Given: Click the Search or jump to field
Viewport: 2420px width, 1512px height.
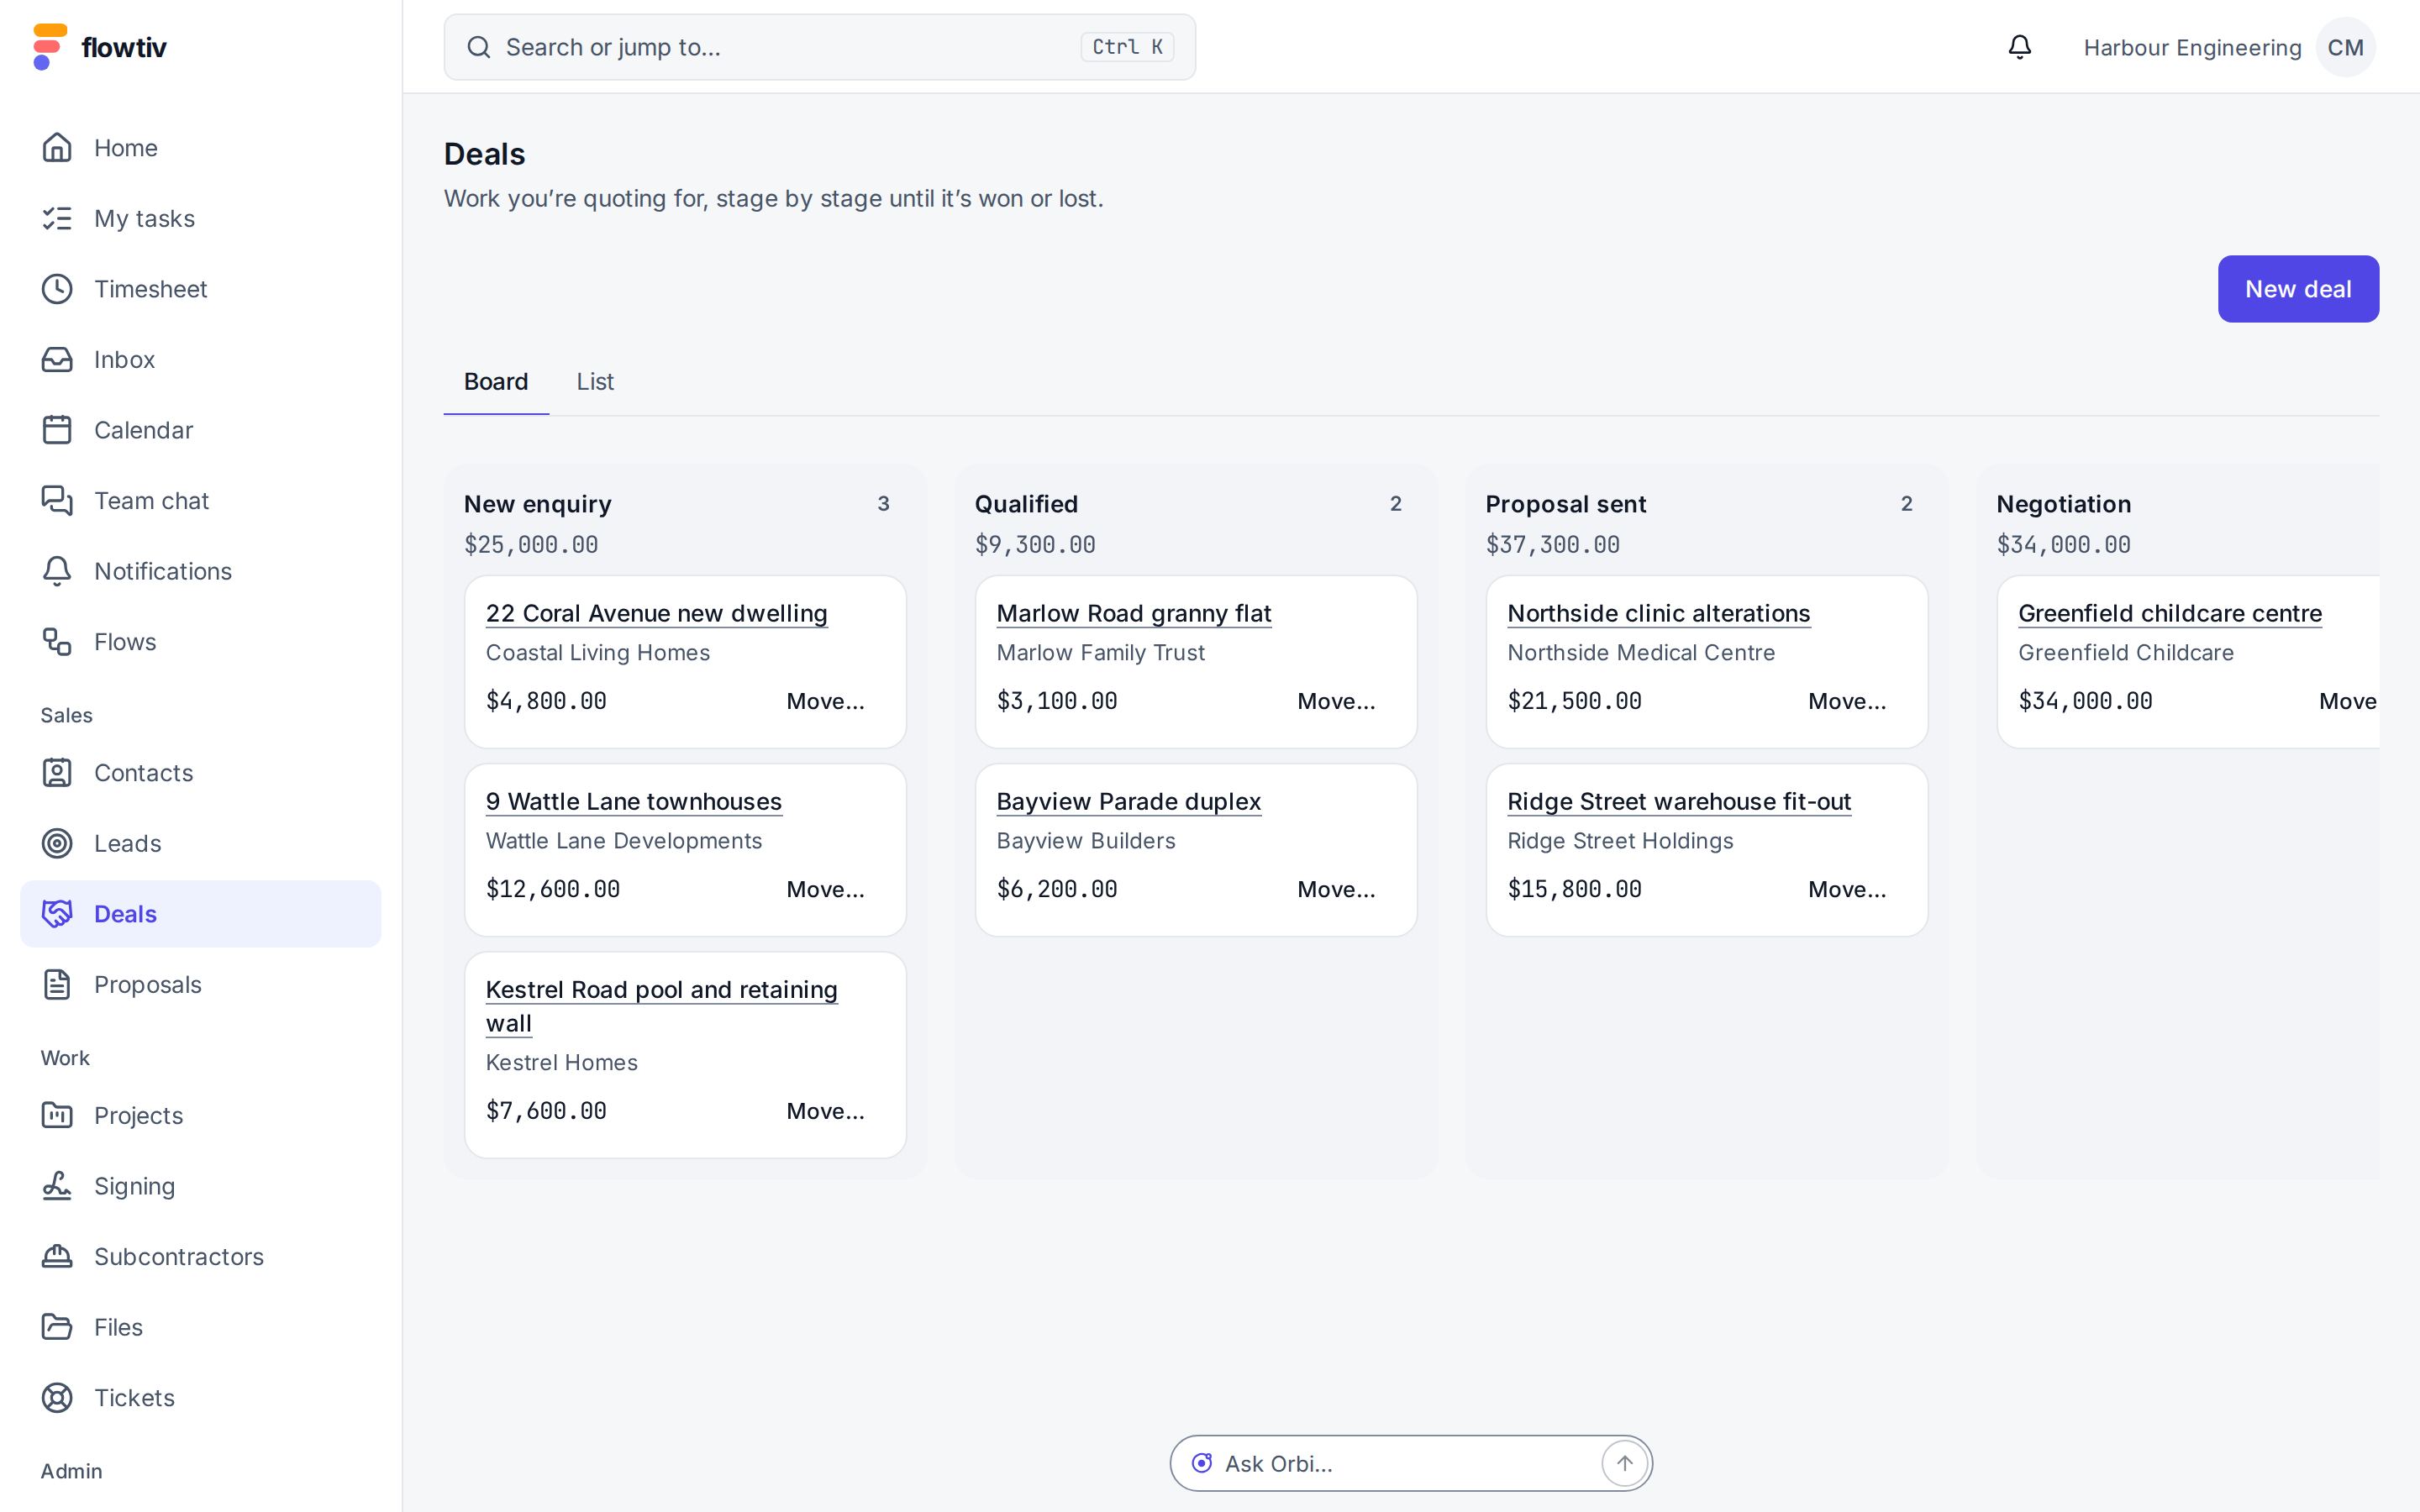Looking at the screenshot, I should pyautogui.click(x=819, y=47).
